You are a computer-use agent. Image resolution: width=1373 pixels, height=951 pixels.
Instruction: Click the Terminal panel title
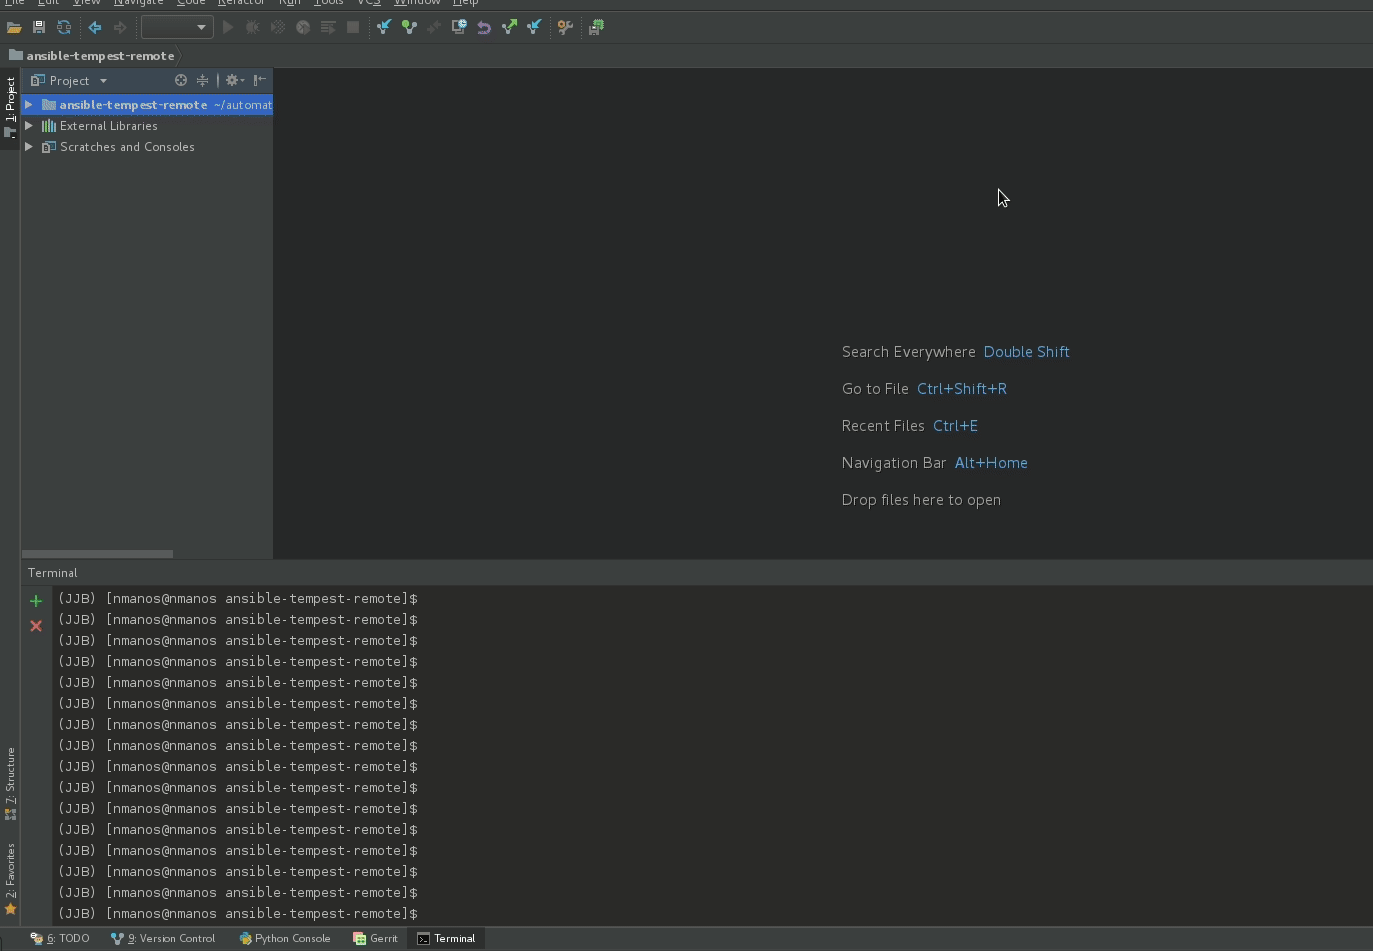tap(52, 573)
